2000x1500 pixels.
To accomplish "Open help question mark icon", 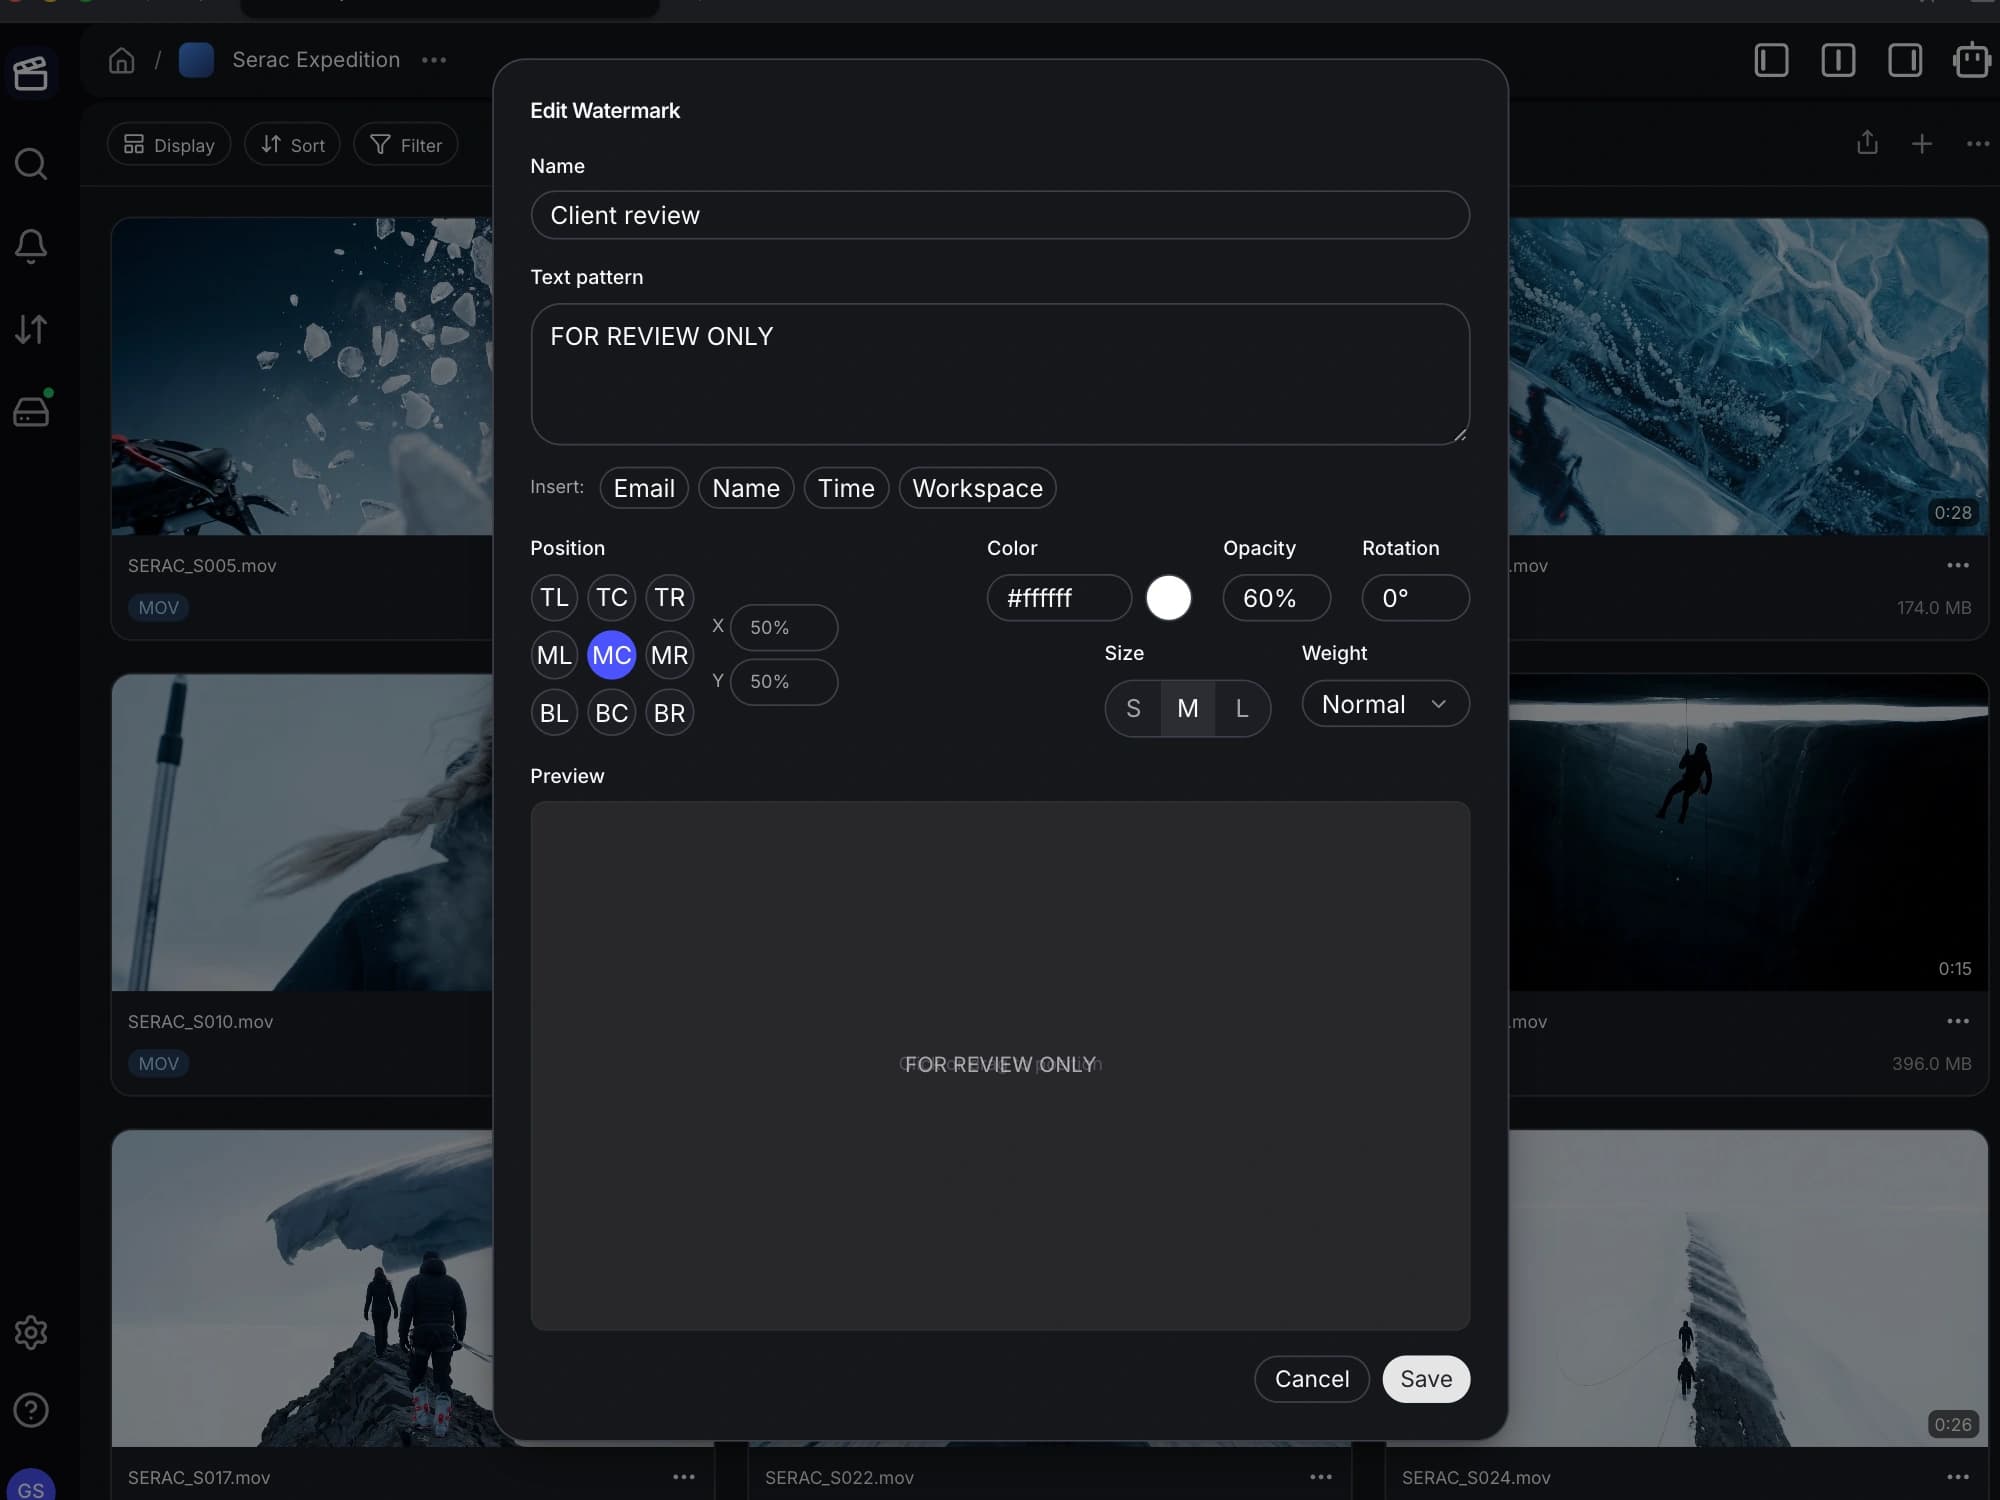I will click(x=31, y=1410).
